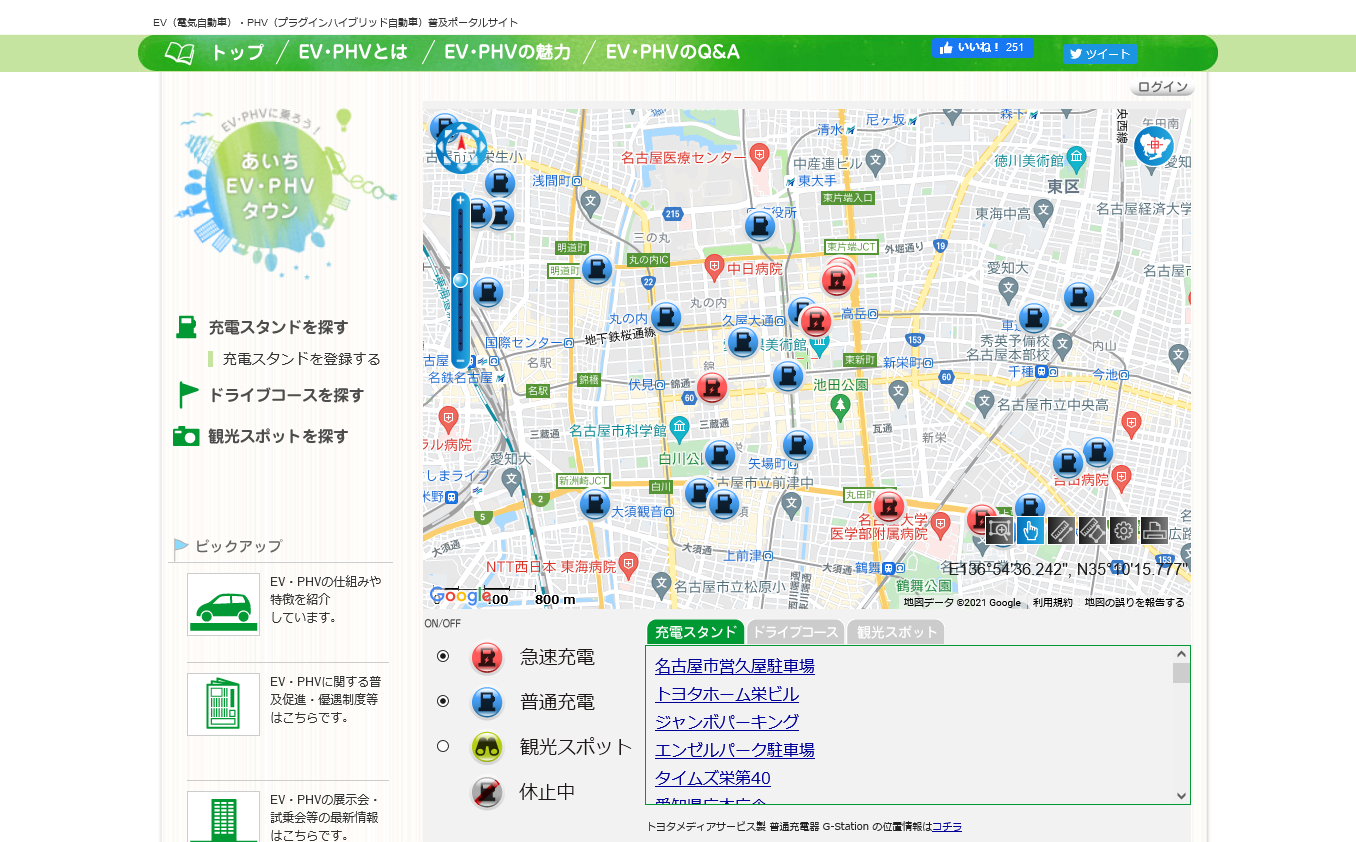1356x842 pixels.
Task: Open map settings gear icon
Action: (x=1124, y=531)
